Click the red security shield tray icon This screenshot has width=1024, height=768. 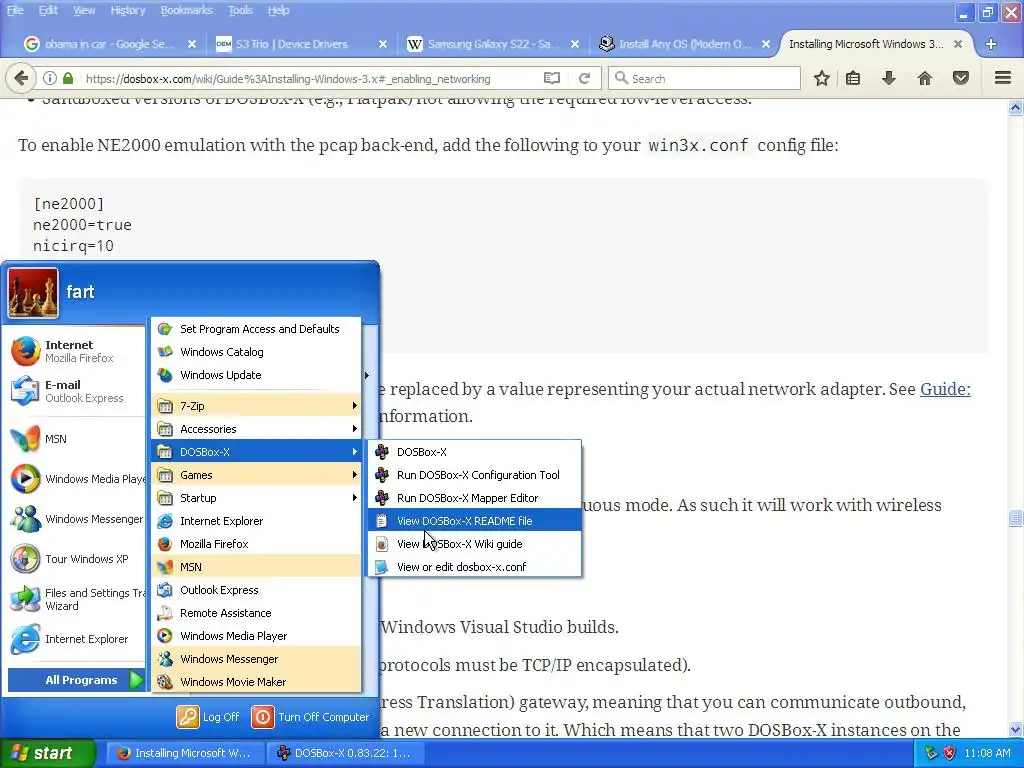(x=949, y=753)
